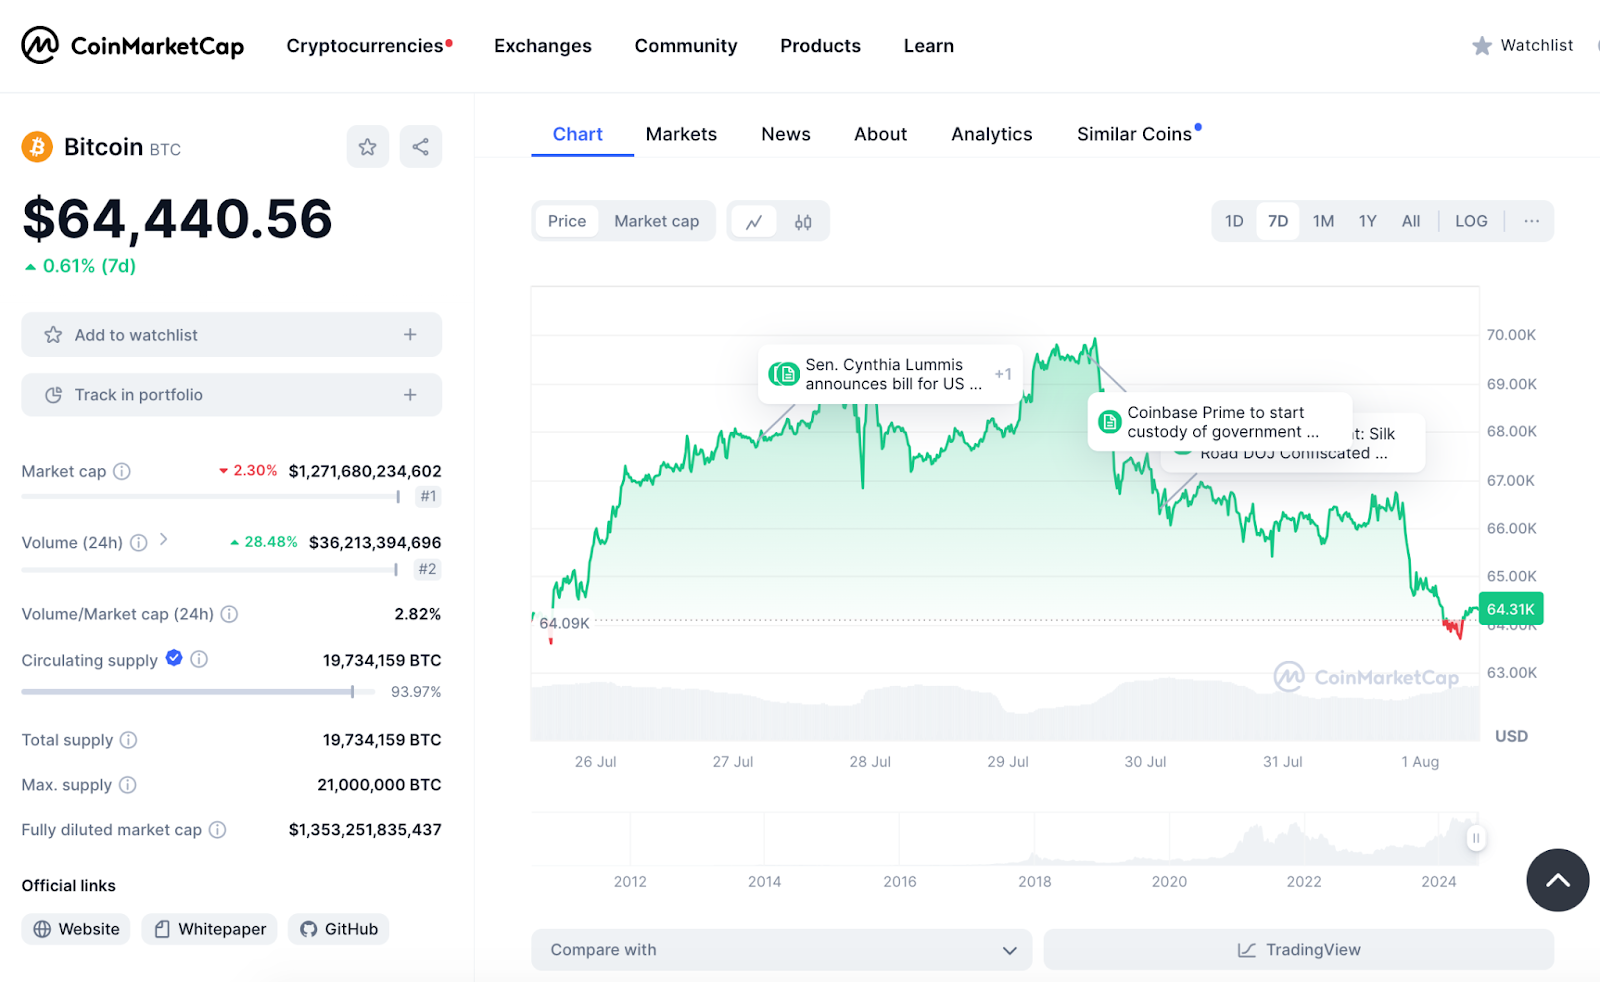Click the CoinMarketCap logo

pyautogui.click(x=133, y=45)
